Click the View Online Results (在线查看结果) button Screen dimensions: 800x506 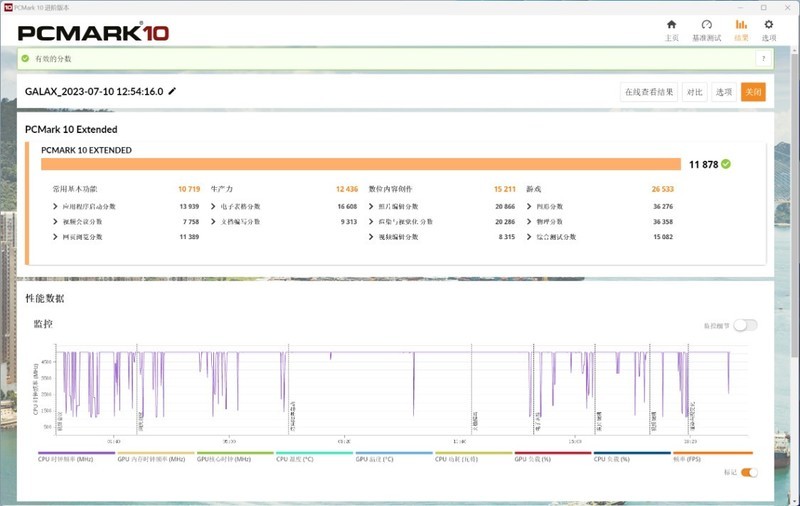point(649,92)
